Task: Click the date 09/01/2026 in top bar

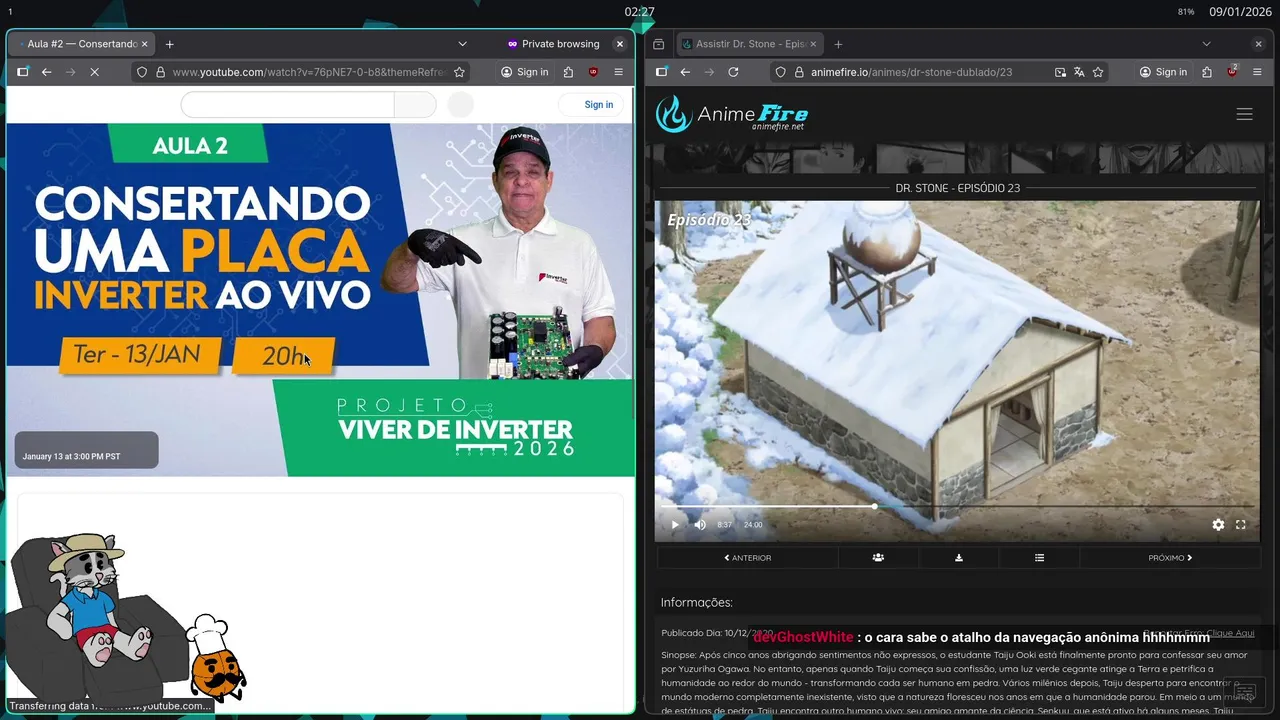Action: (1240, 12)
